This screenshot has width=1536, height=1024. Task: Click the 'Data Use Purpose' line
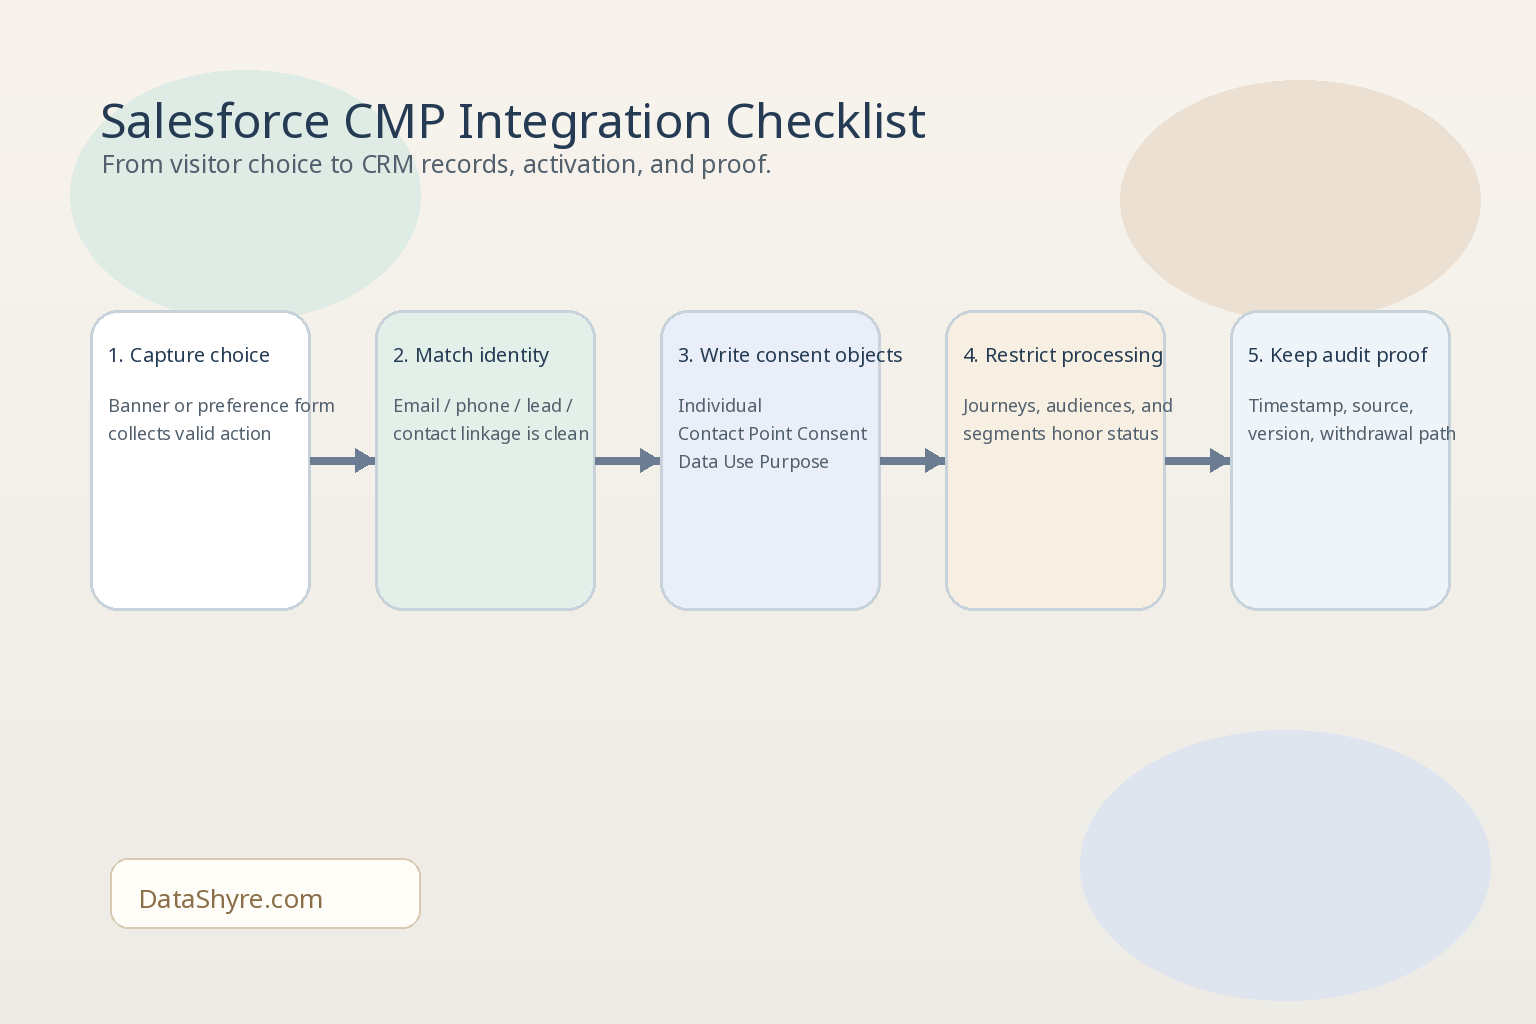coord(753,461)
